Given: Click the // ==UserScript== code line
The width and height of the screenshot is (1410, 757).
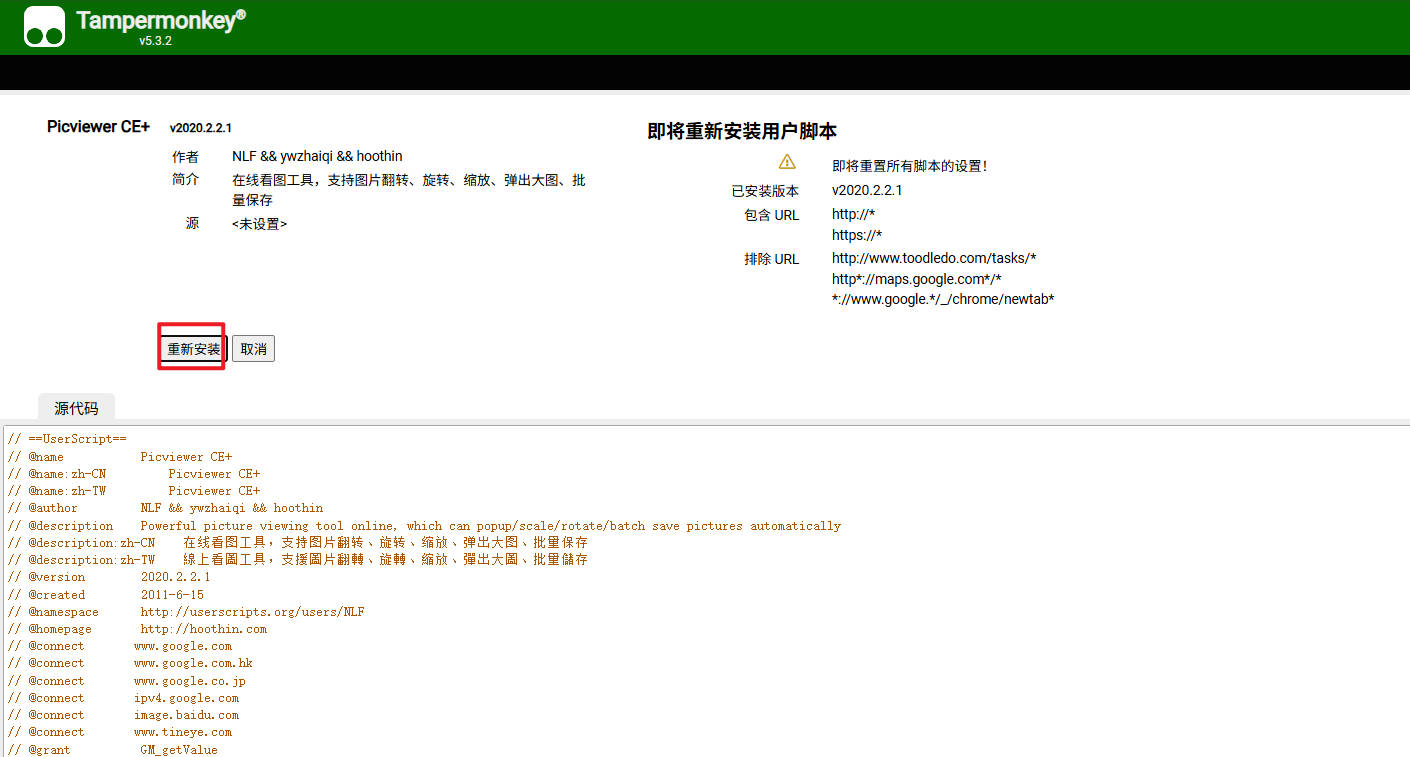Looking at the screenshot, I should click(67, 439).
